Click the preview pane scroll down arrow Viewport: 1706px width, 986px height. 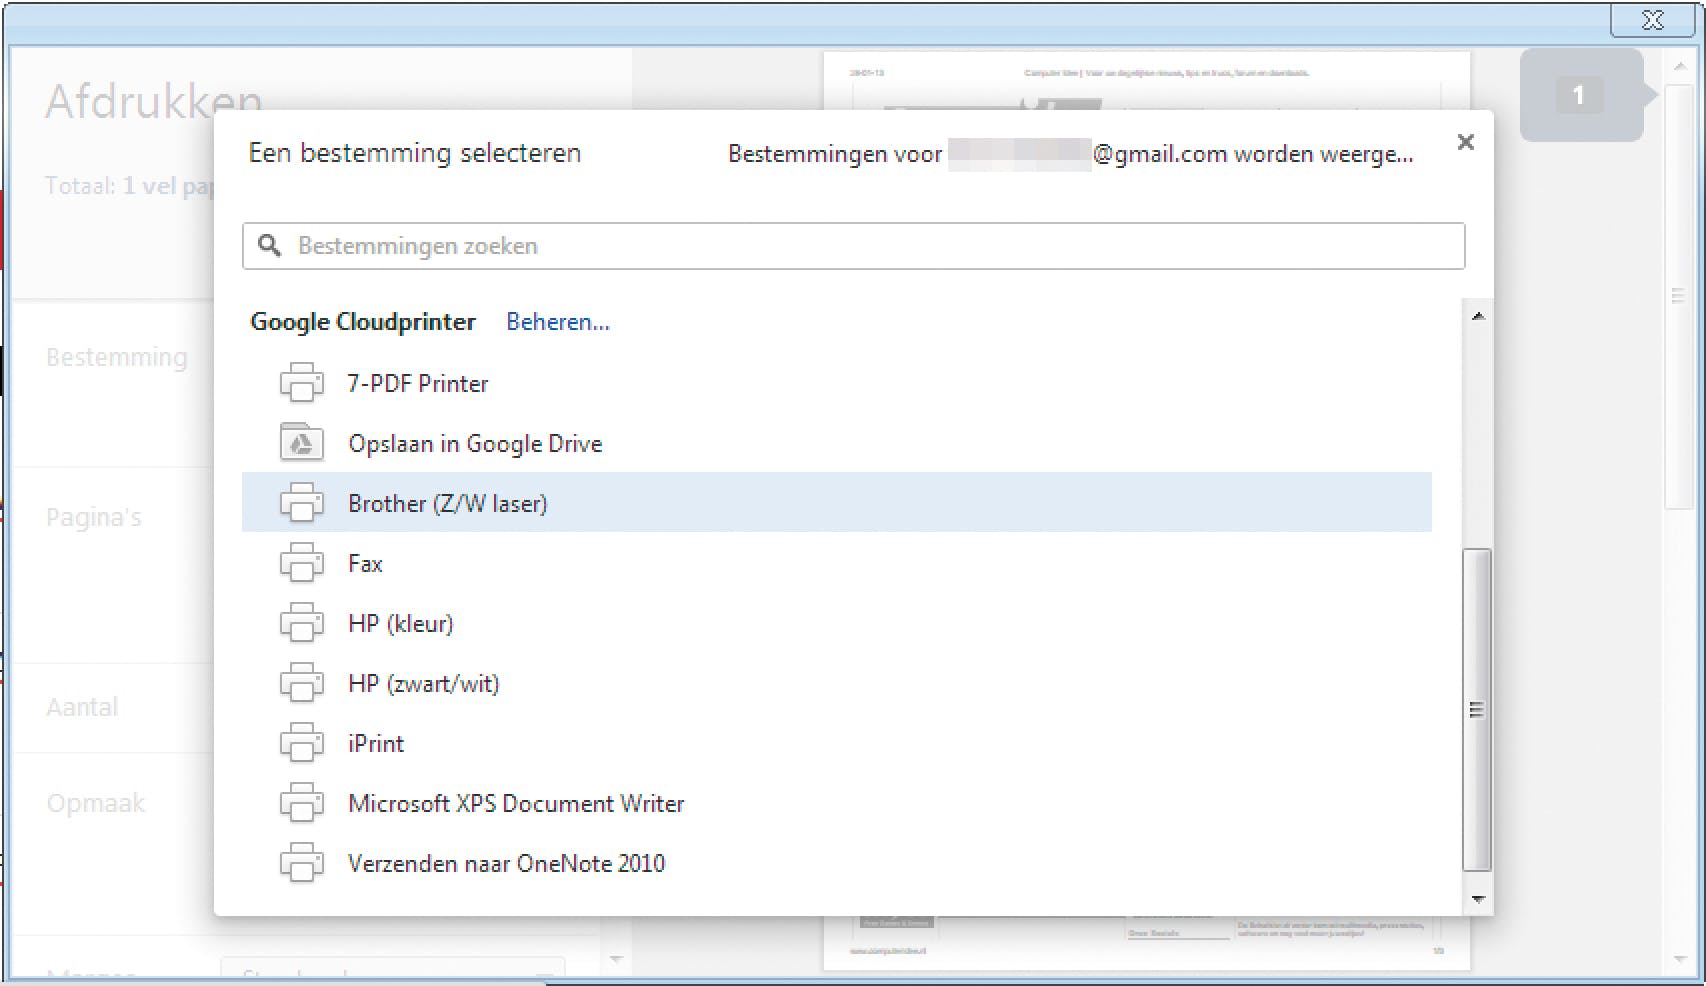click(x=1680, y=959)
